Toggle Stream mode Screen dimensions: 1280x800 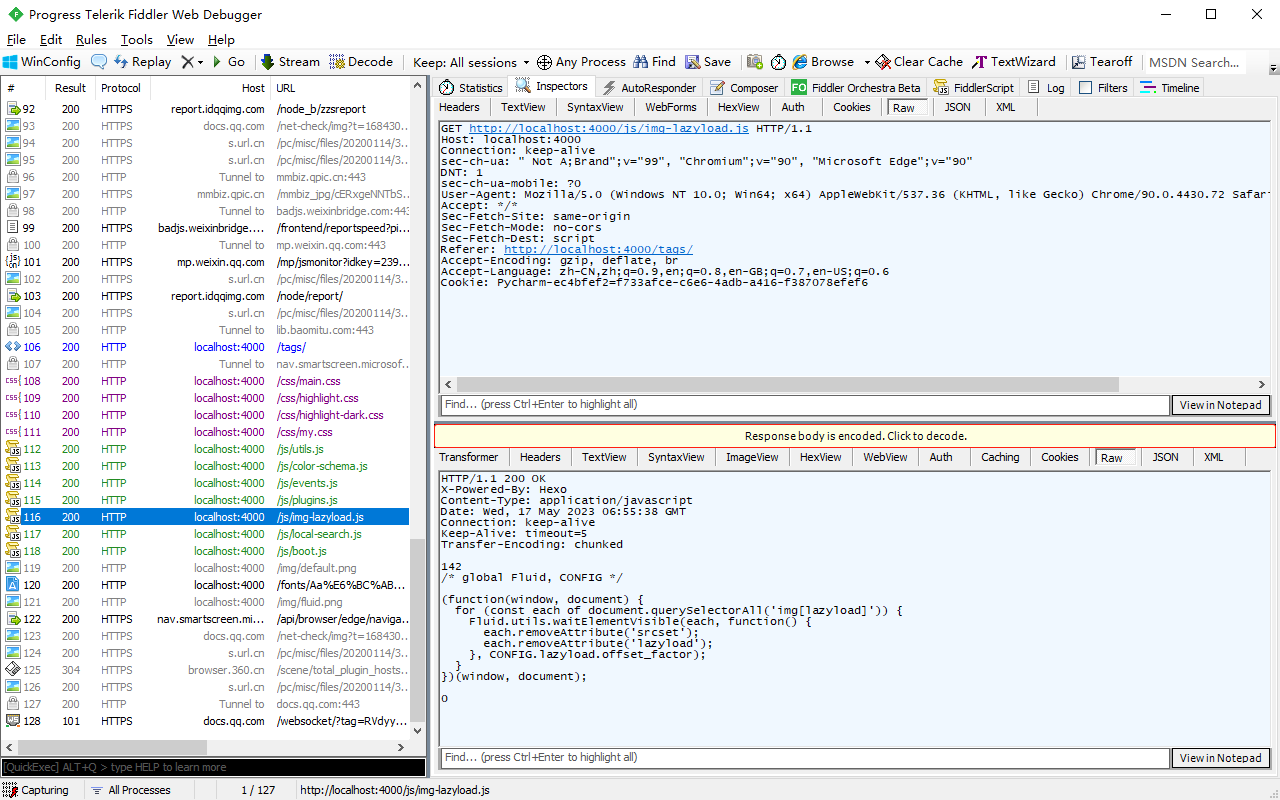pos(290,62)
